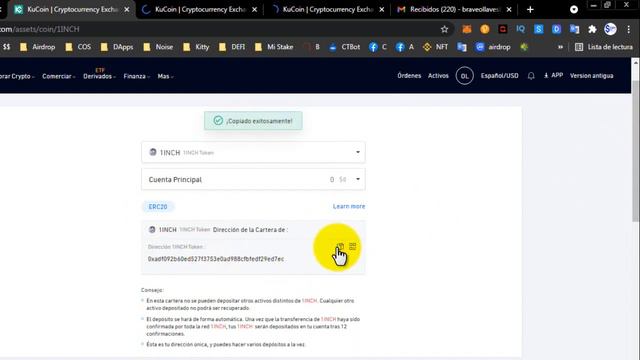Open the COS bookmark folder

(78, 47)
